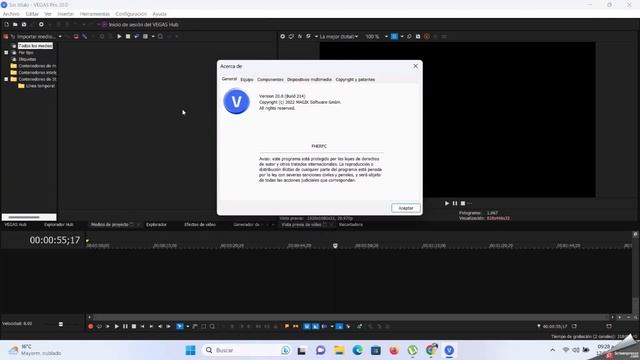Click Stop in the timeline transport bar

(134, 327)
